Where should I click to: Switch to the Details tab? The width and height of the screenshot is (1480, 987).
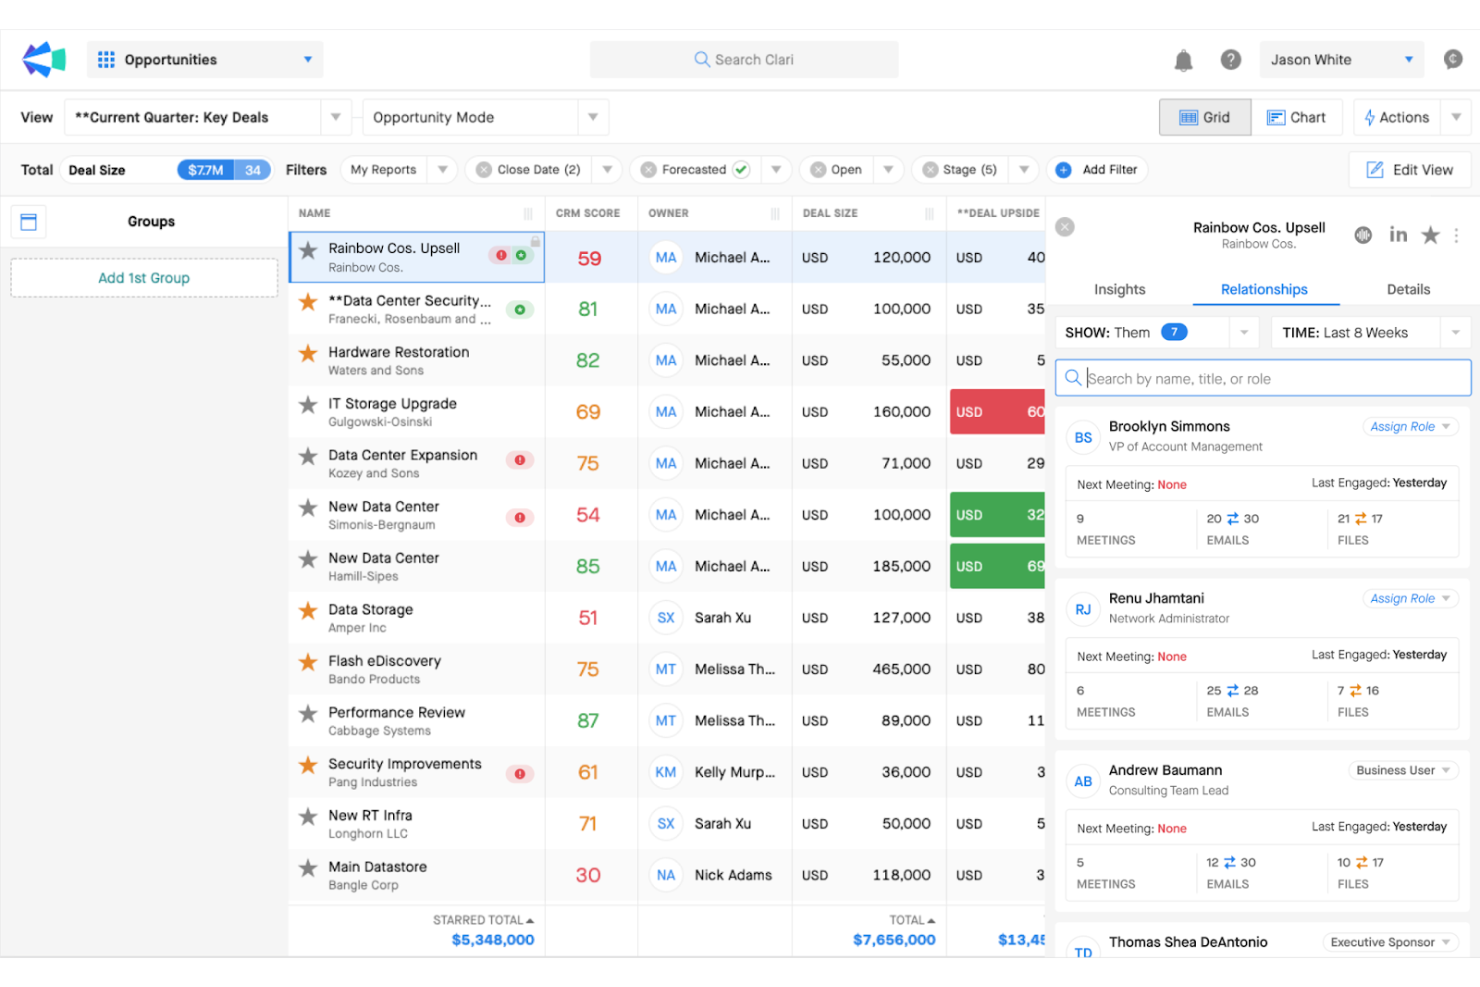click(x=1408, y=290)
